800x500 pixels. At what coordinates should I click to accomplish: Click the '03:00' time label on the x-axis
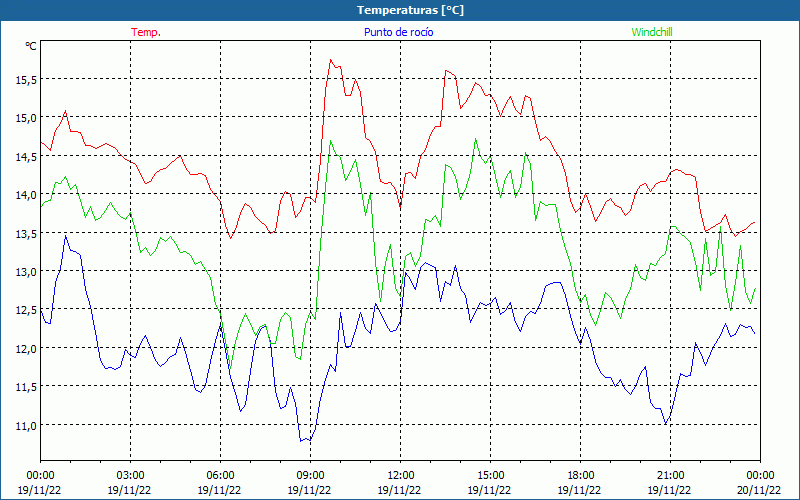[x=130, y=476]
